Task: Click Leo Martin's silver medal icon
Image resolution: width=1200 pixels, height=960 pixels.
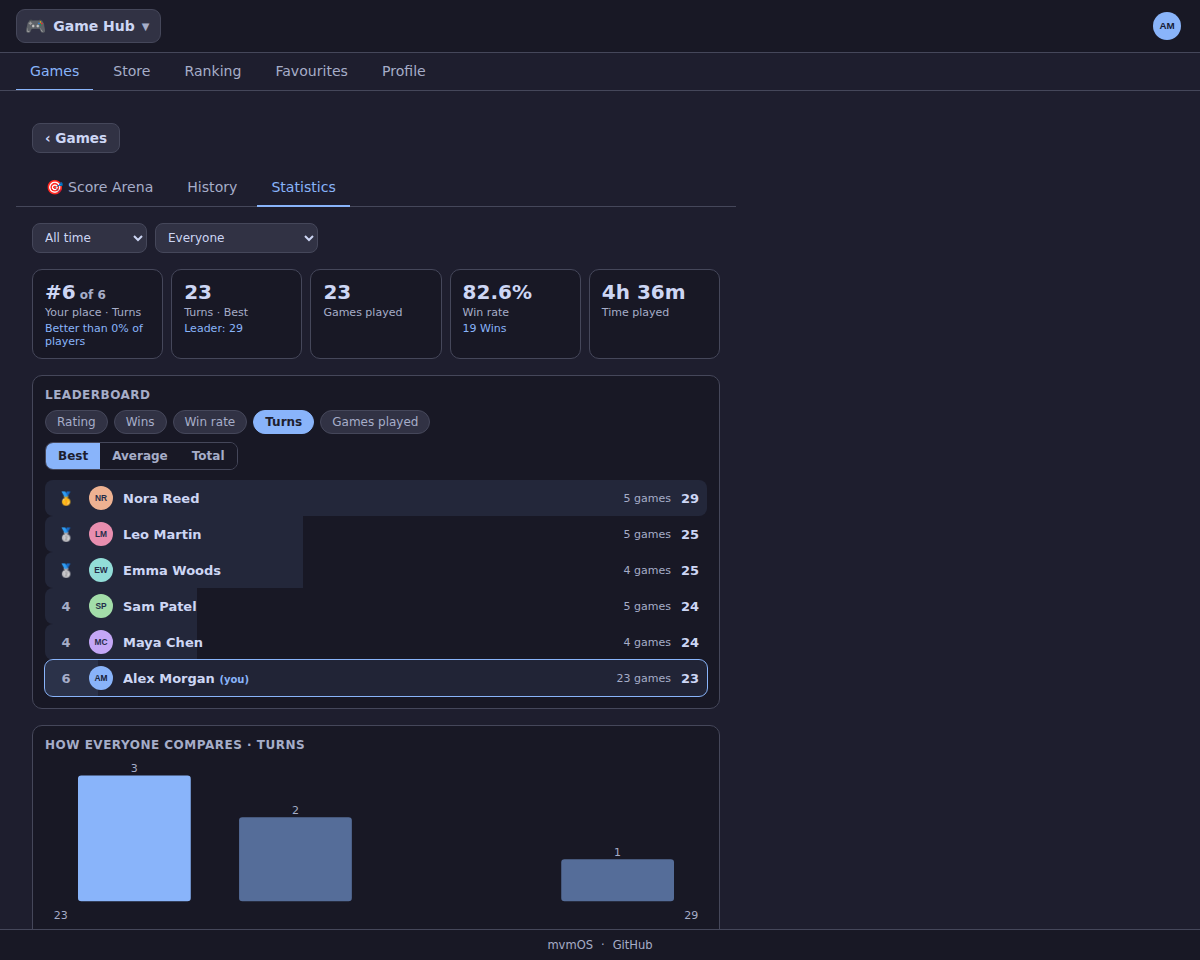Action: point(66,534)
